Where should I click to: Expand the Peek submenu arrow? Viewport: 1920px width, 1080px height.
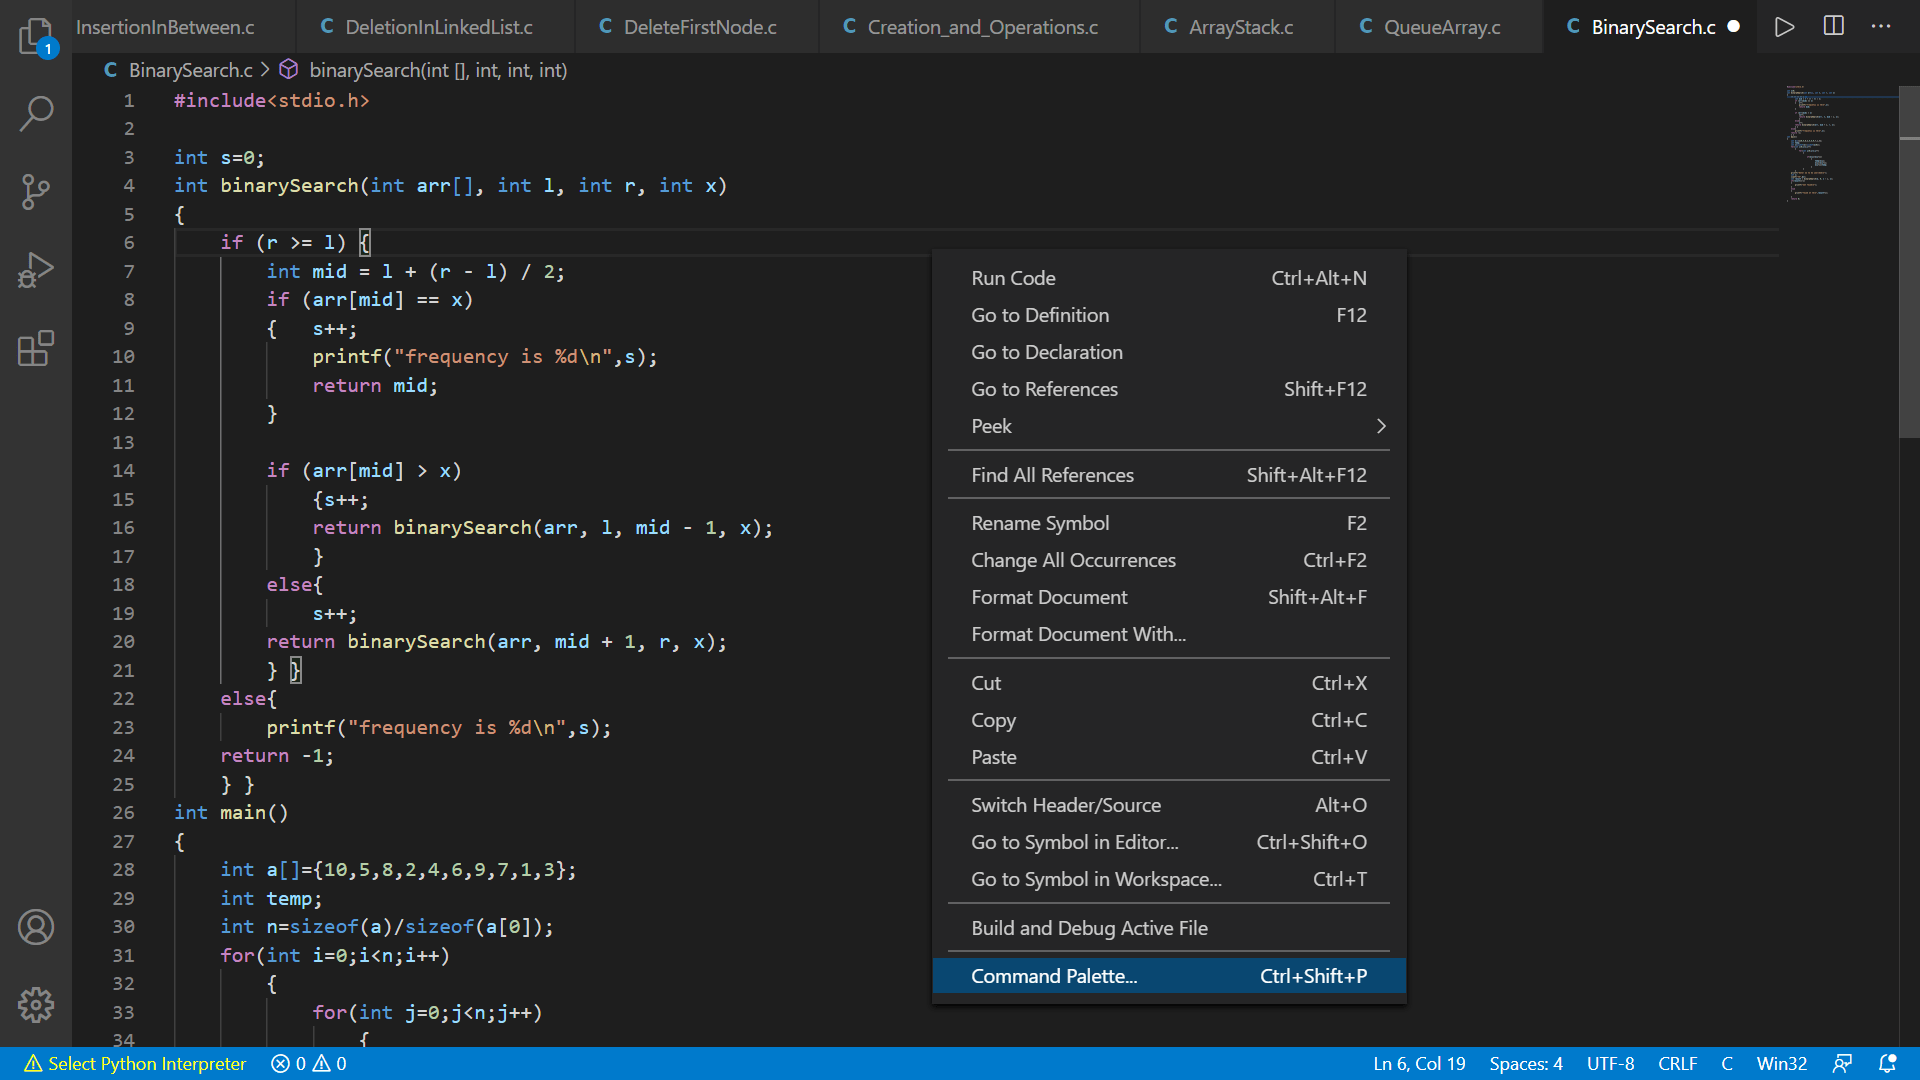point(1381,426)
